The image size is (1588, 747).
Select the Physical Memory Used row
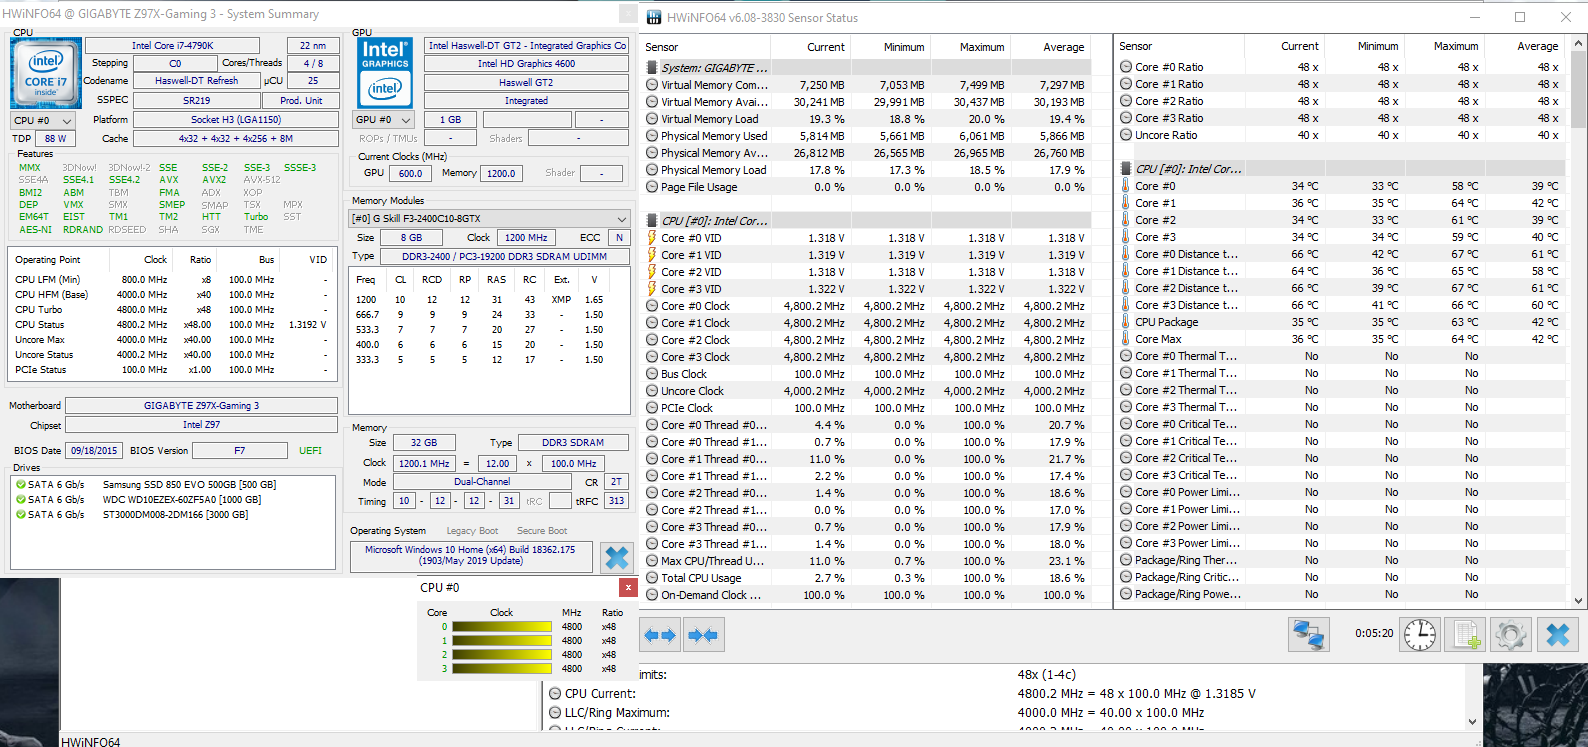866,136
